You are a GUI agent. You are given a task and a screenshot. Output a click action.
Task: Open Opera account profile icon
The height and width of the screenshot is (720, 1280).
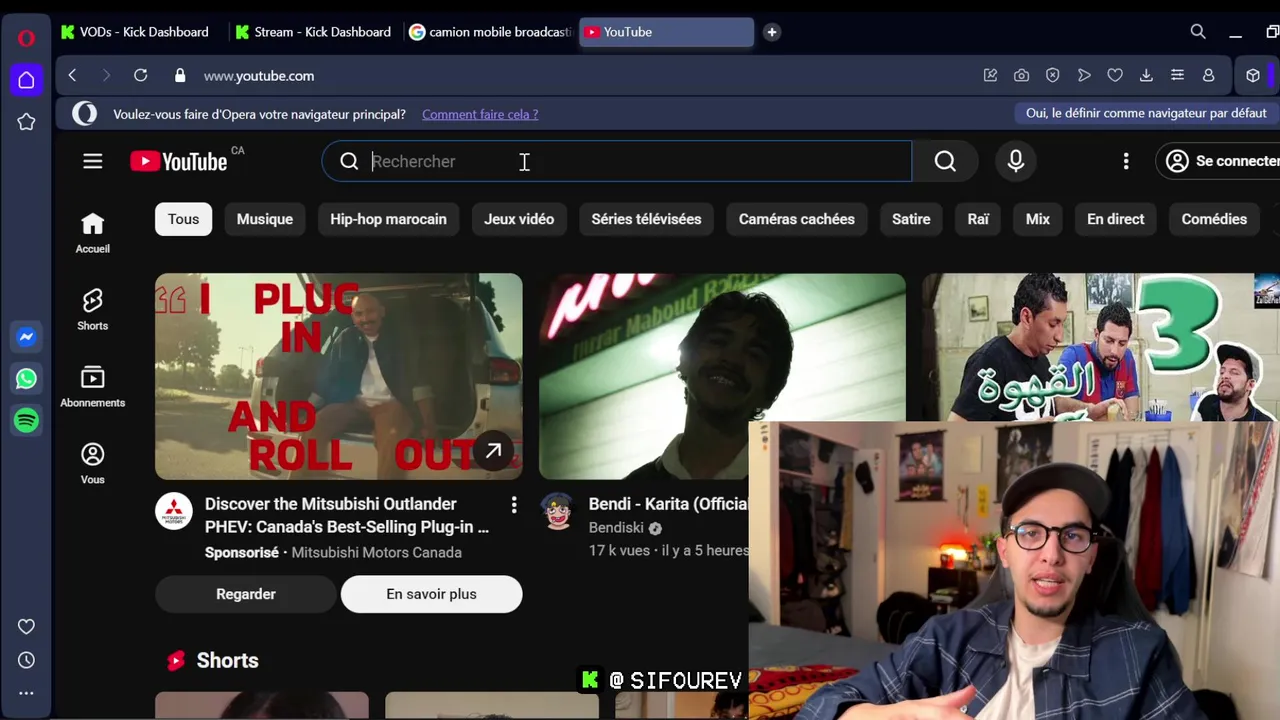pyautogui.click(x=1208, y=75)
